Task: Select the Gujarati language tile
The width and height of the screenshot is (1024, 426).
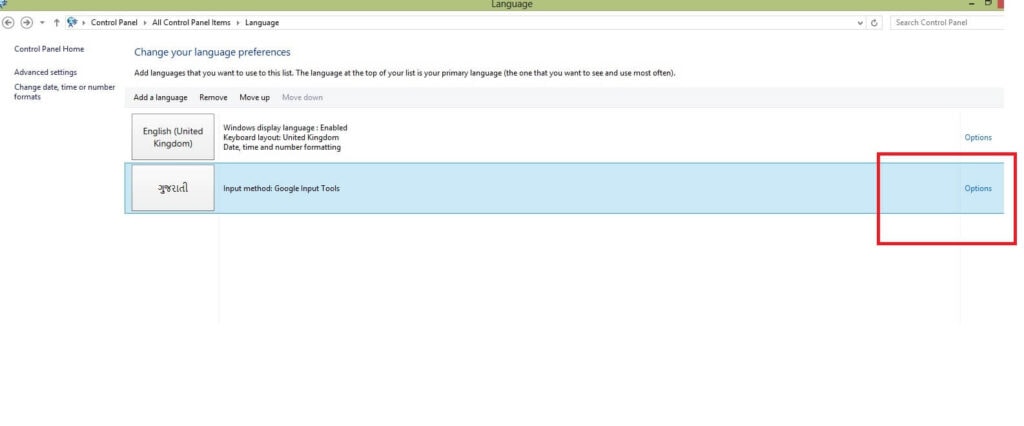Action: click(x=173, y=188)
